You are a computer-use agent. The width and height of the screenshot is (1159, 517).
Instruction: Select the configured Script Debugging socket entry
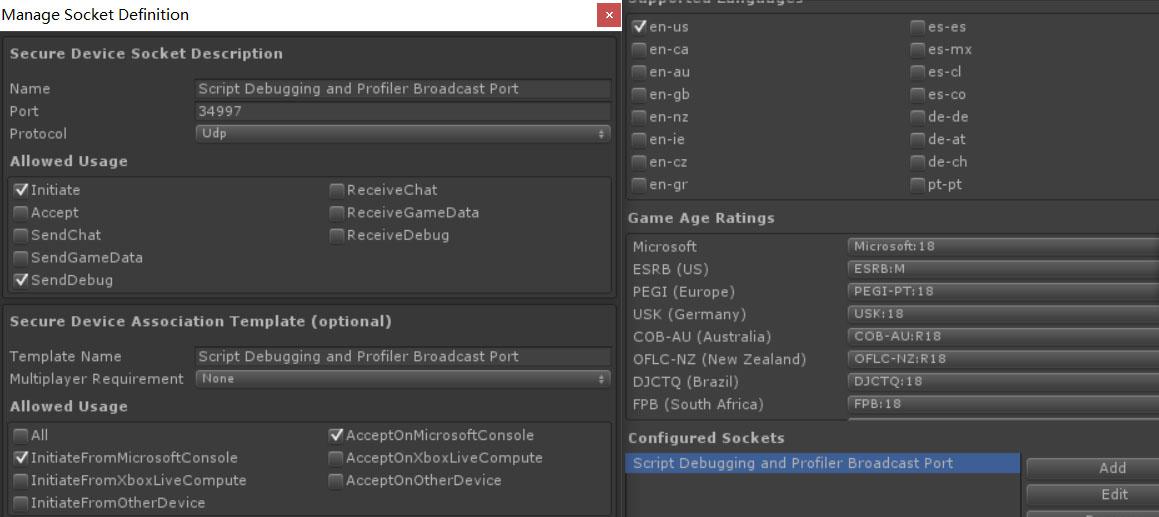click(x=823, y=464)
